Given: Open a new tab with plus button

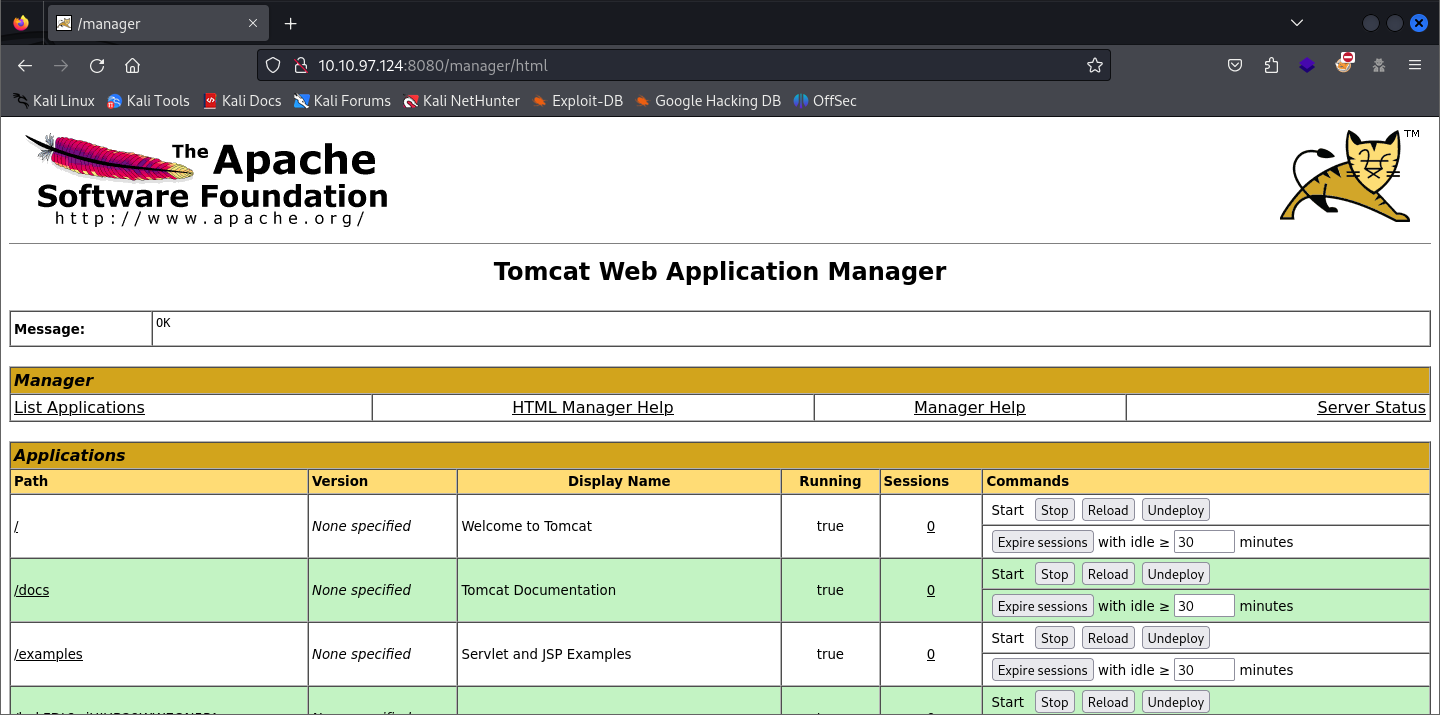Looking at the screenshot, I should tap(291, 23).
